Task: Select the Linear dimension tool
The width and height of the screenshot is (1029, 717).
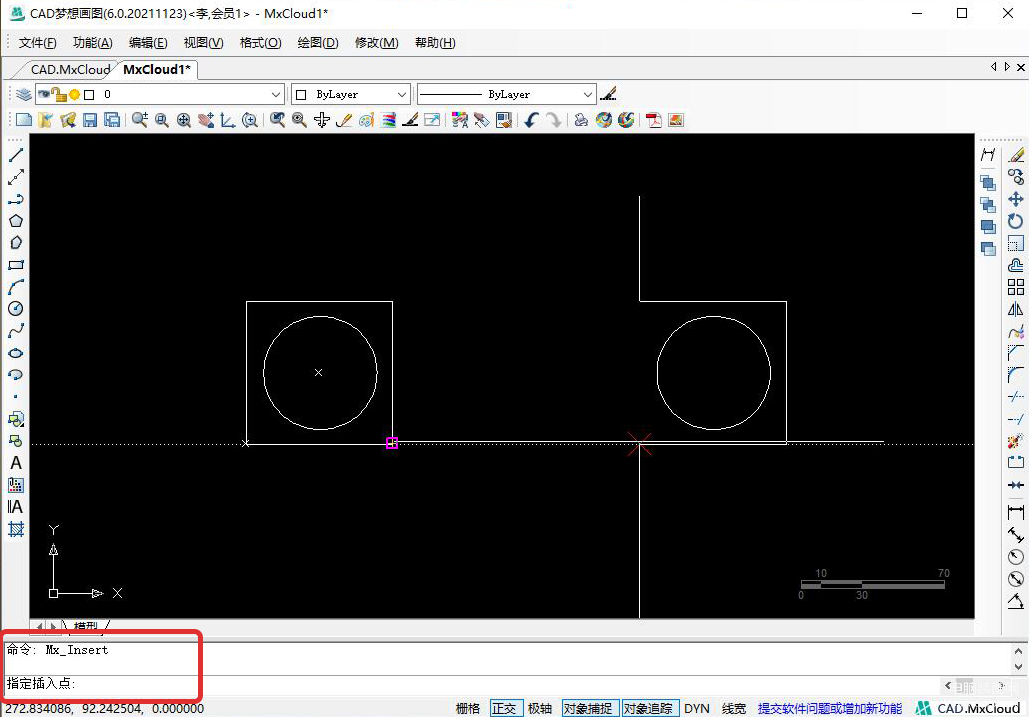Action: pyautogui.click(x=1016, y=512)
